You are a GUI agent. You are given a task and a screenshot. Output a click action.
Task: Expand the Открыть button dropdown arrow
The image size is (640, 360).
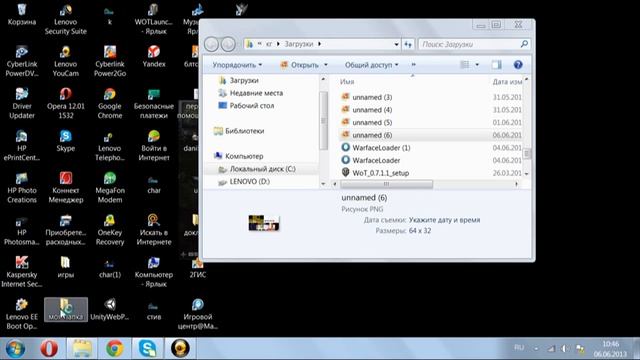pyautogui.click(x=326, y=65)
